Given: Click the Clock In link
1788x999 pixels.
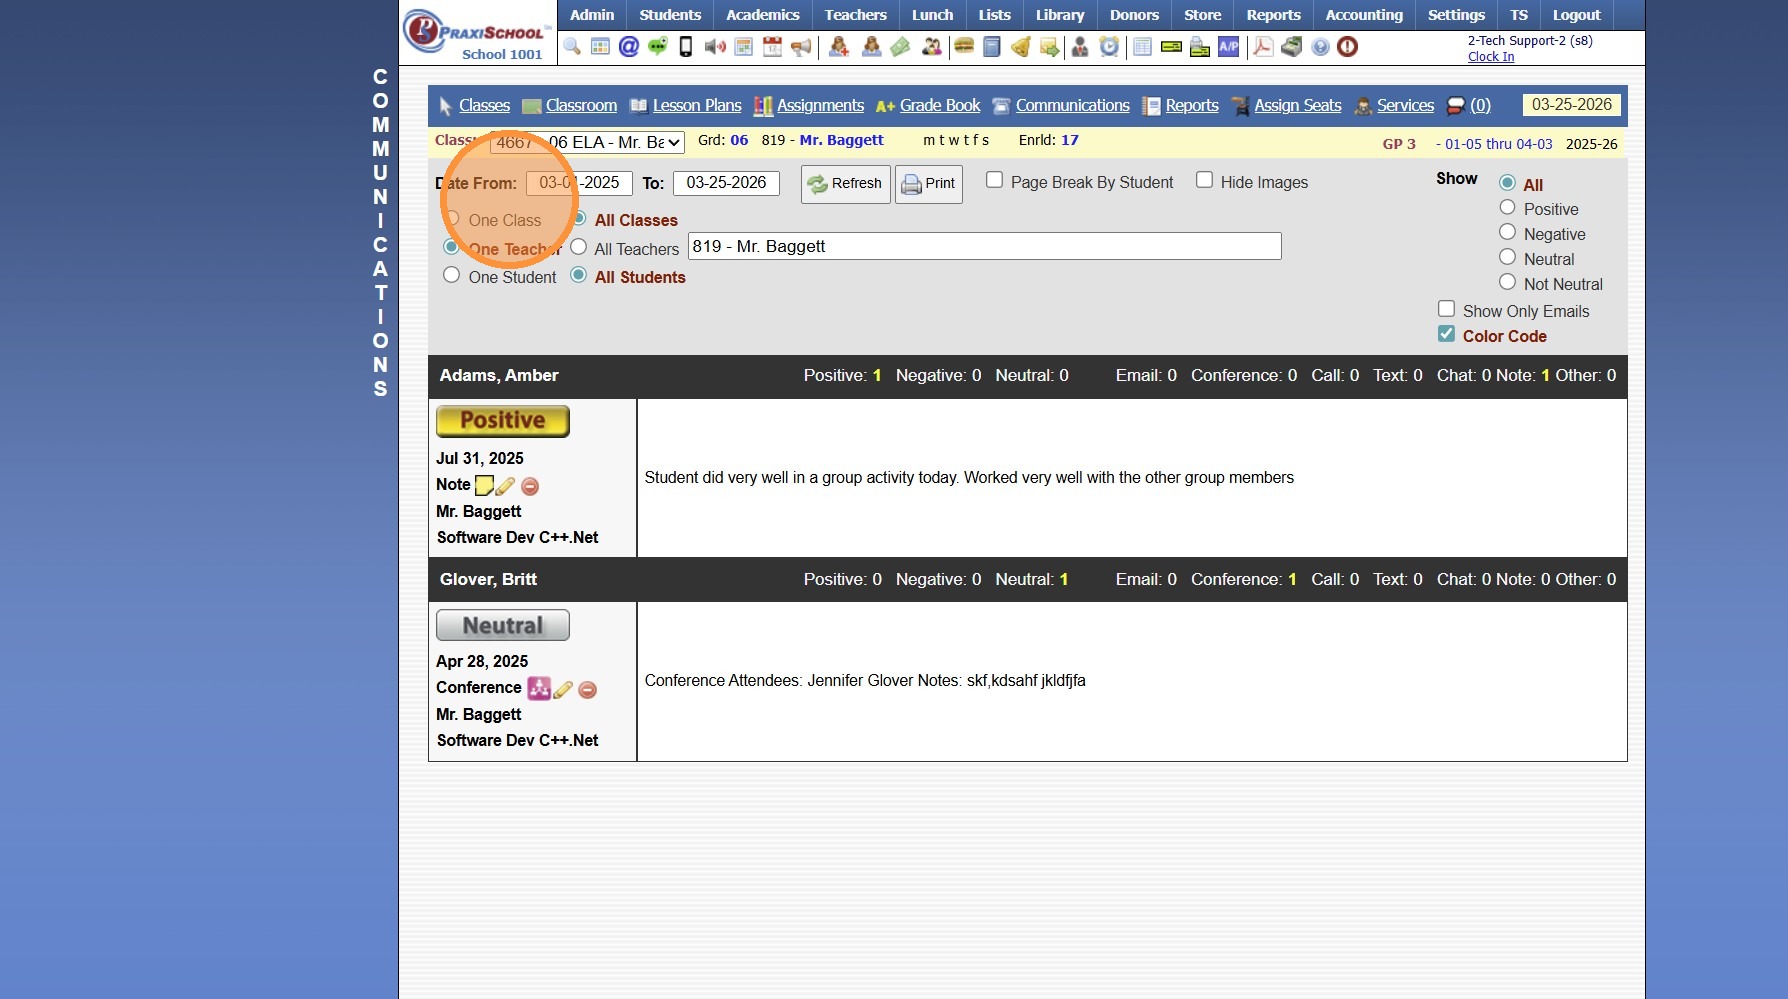Looking at the screenshot, I should click(x=1491, y=57).
